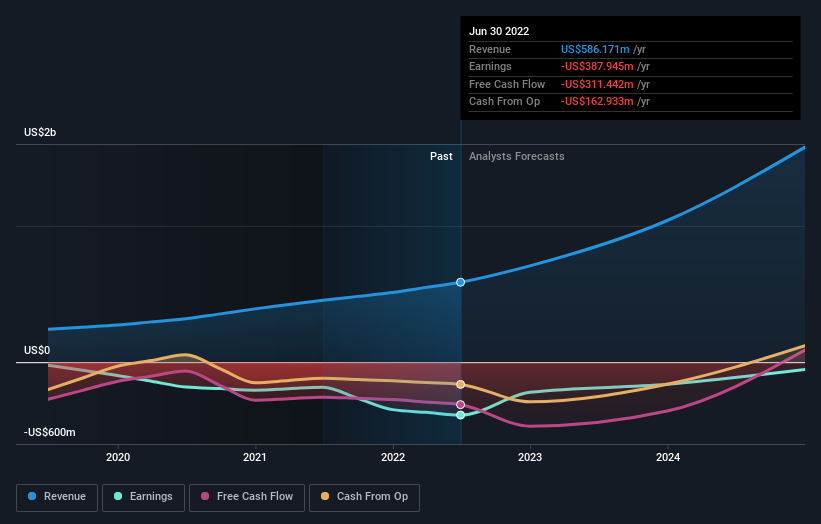821x524 pixels.
Task: Toggle the Cash From Op legend series
Action: (364, 497)
